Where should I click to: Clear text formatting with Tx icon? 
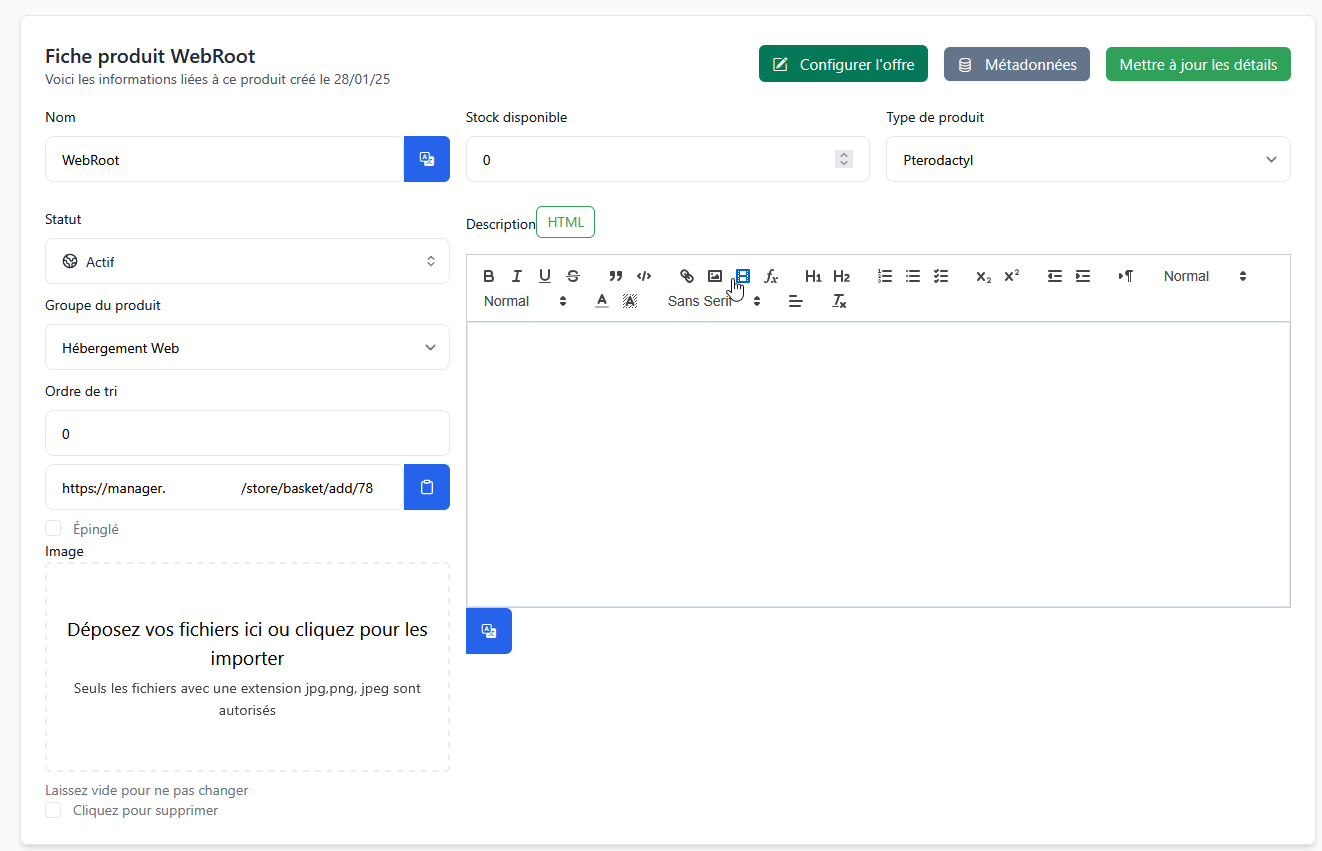click(840, 301)
